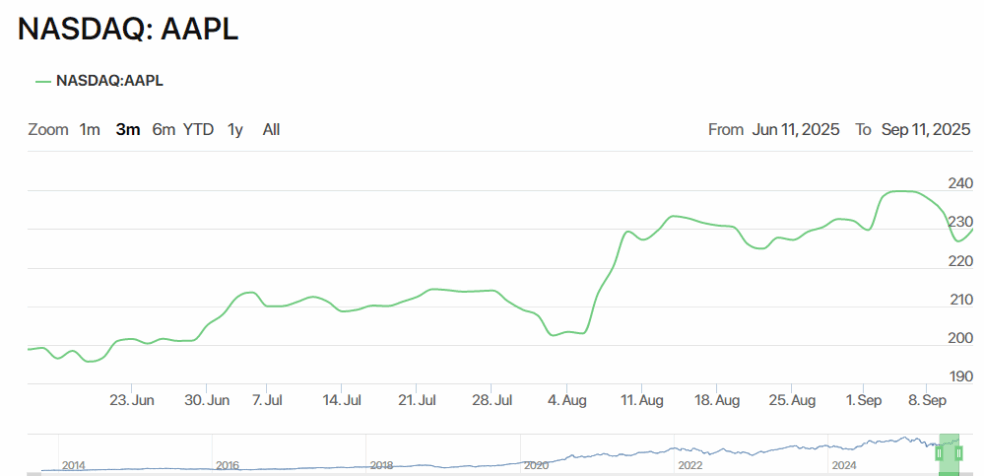
Task: Click the 21. Jul axis label
Action: coord(416,400)
